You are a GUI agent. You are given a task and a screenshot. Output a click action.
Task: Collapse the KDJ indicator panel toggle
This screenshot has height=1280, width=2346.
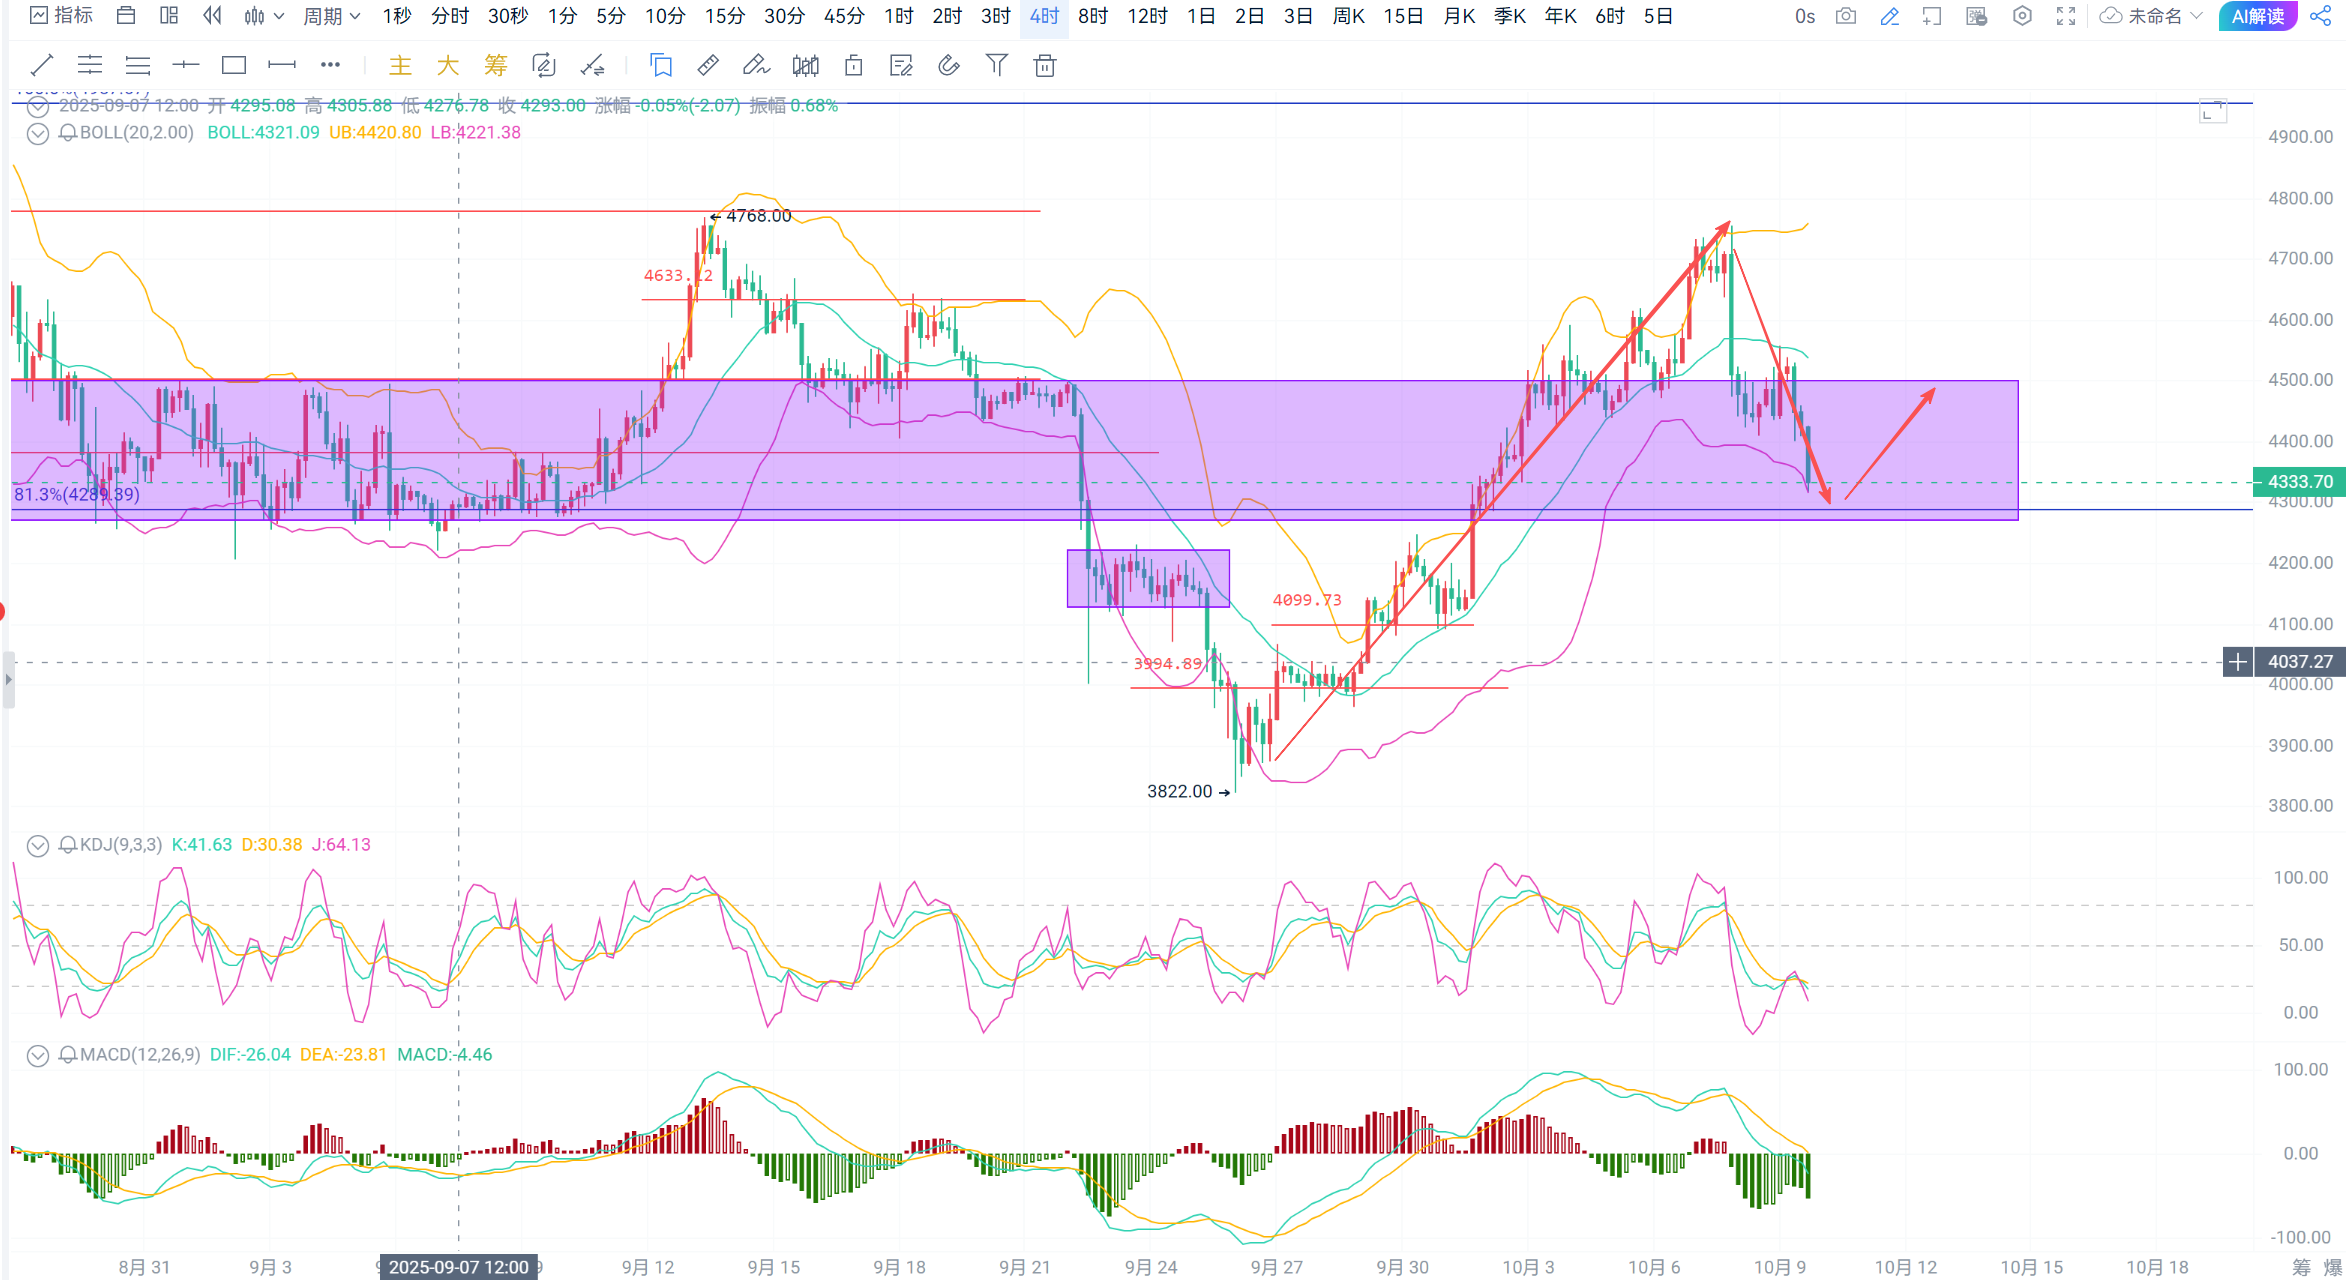pos(37,845)
